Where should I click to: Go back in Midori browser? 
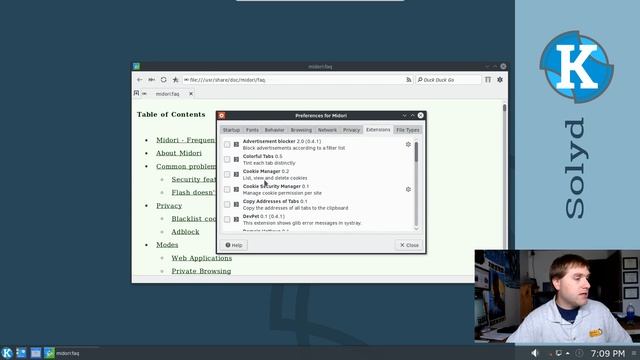[140, 80]
